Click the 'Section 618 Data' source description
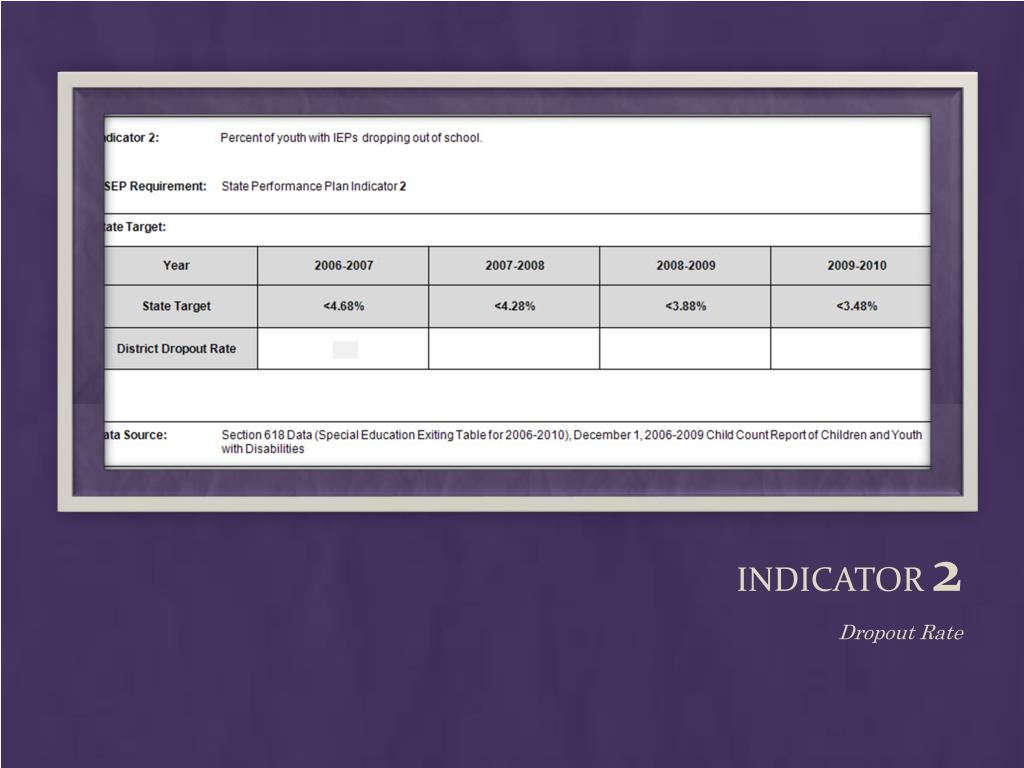 (x=571, y=441)
